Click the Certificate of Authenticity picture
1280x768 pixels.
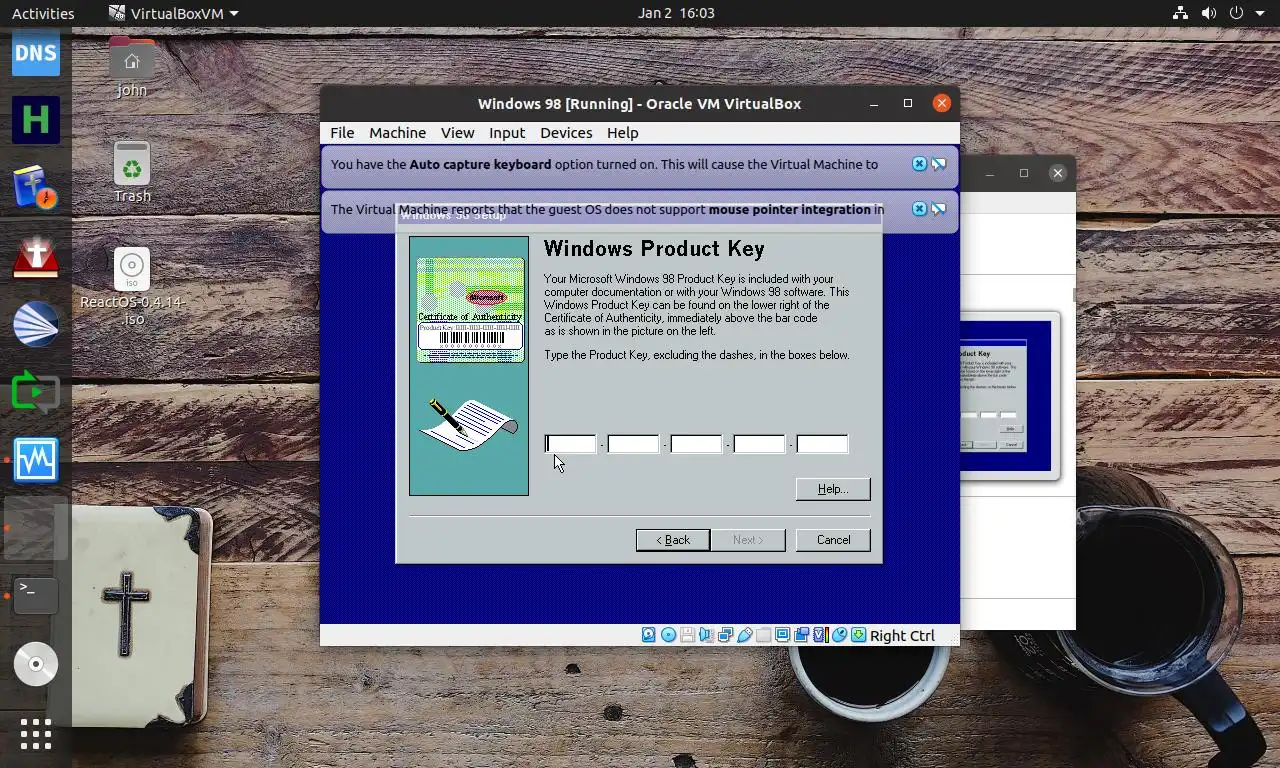[470, 310]
